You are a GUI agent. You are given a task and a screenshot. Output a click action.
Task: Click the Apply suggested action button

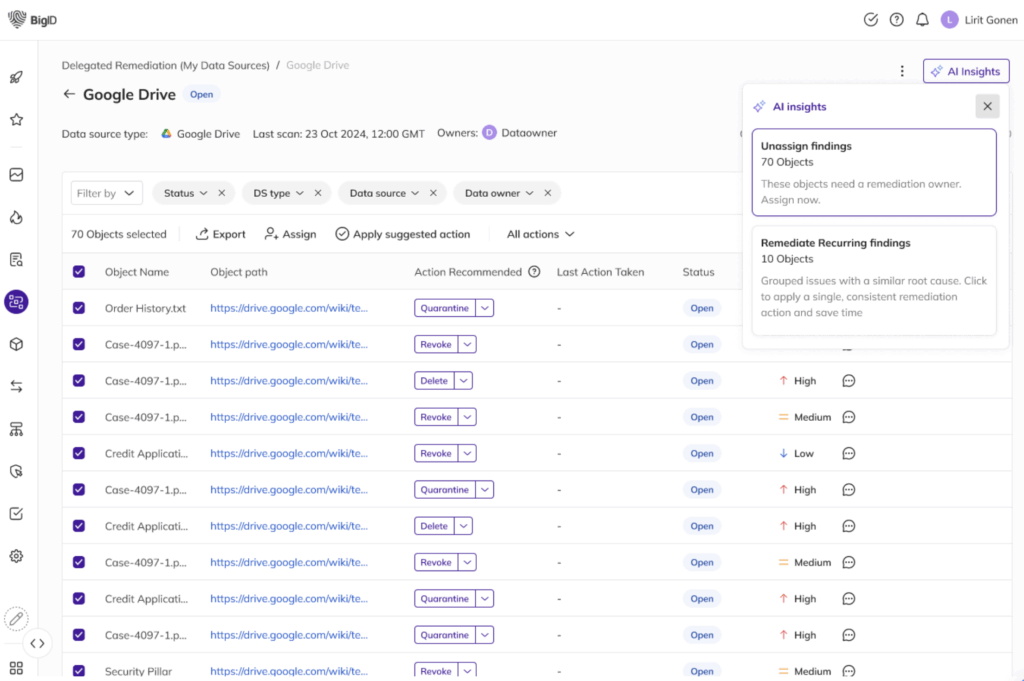(402, 234)
